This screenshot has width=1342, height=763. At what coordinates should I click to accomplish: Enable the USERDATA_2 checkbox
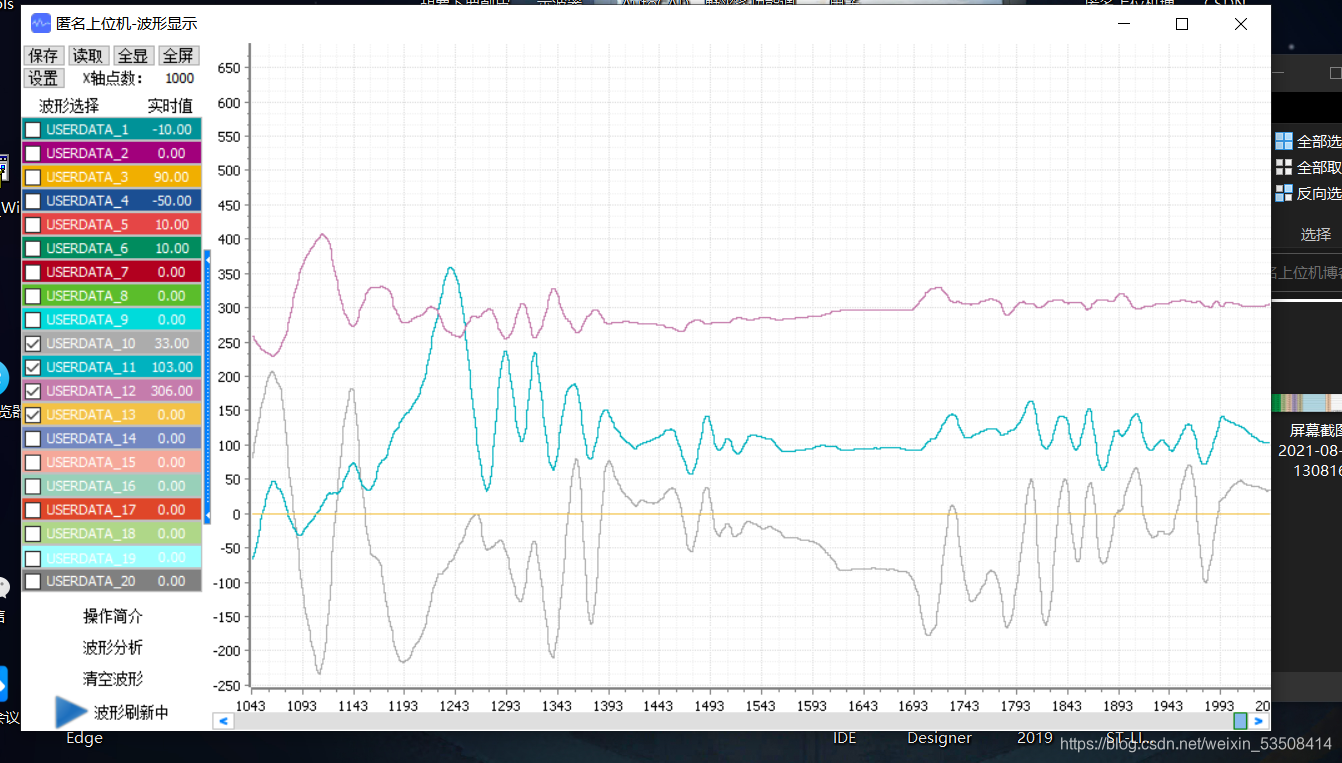(33, 153)
